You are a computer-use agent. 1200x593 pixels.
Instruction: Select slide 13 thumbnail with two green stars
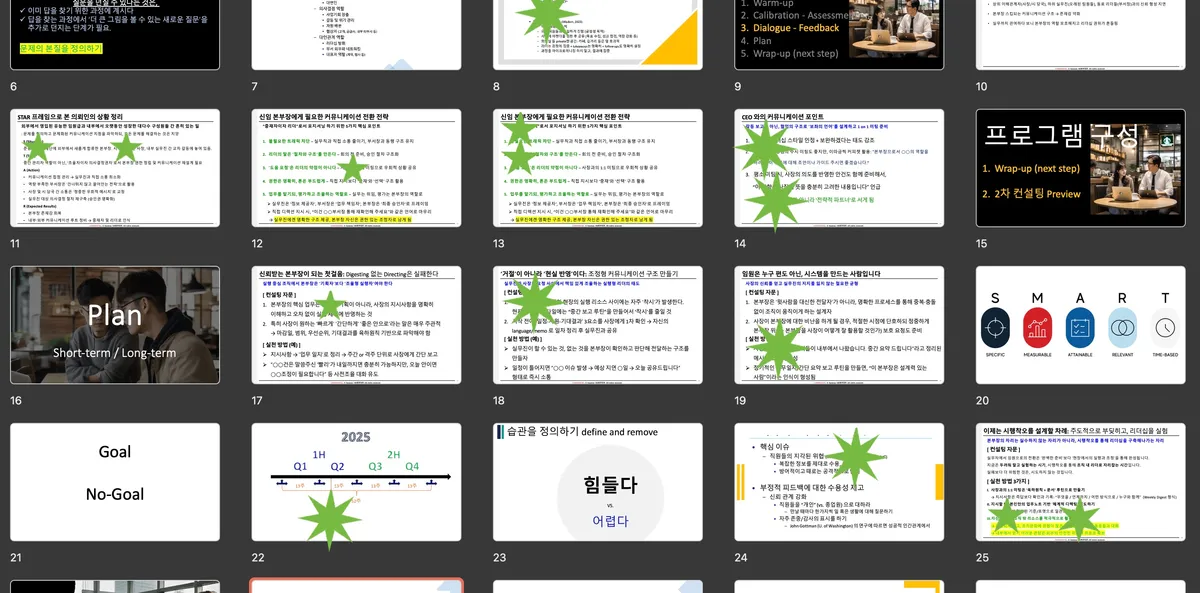pyautogui.click(x=598, y=168)
